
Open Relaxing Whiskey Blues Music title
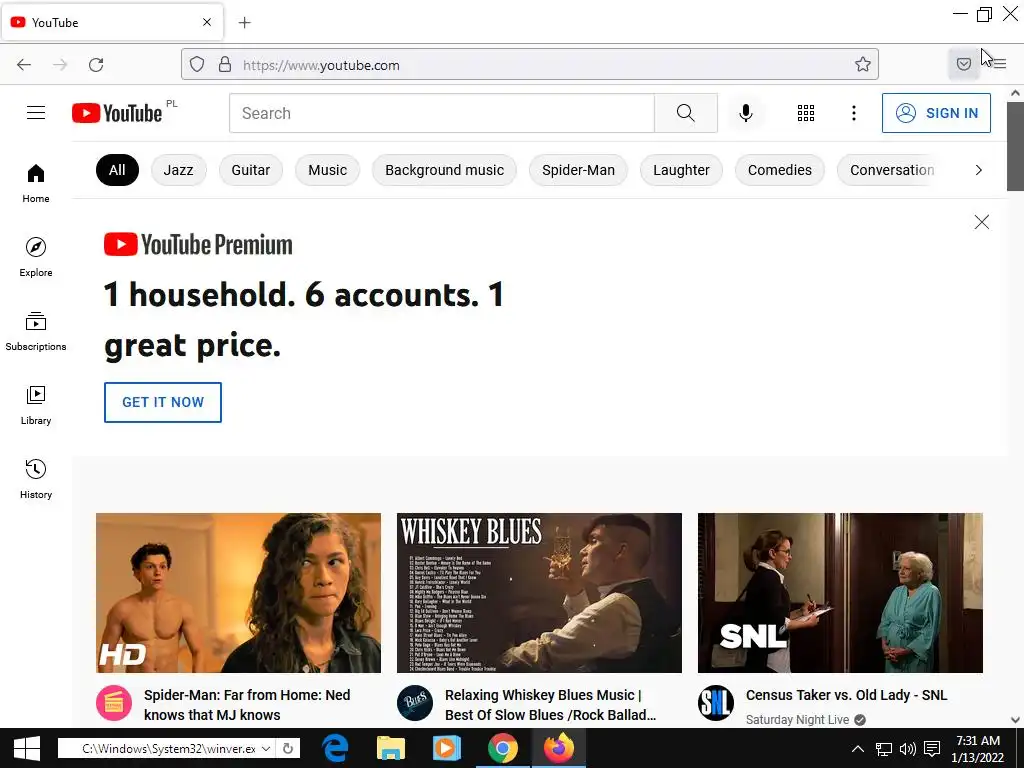550,705
